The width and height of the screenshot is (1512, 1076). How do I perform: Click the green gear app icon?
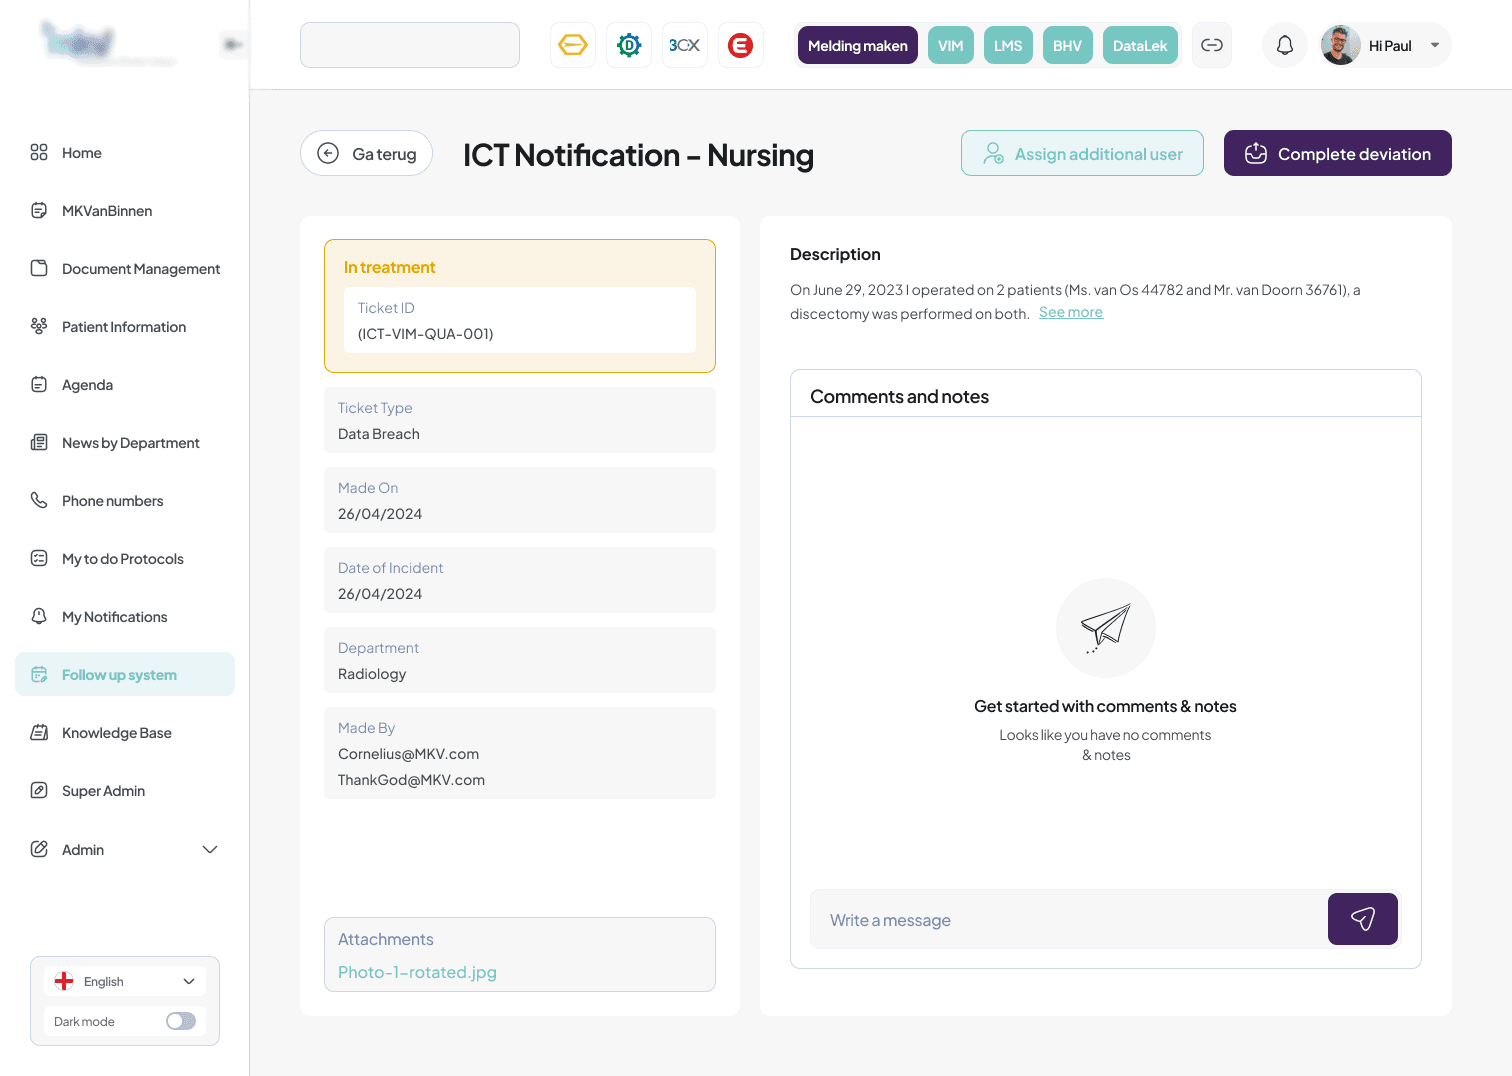coord(628,45)
